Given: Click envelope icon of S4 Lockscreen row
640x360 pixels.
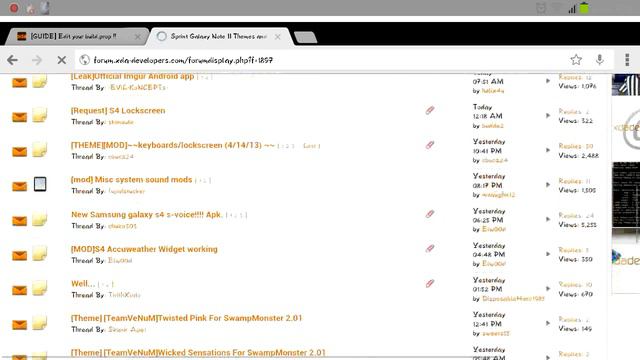Looking at the screenshot, I should point(19,118).
